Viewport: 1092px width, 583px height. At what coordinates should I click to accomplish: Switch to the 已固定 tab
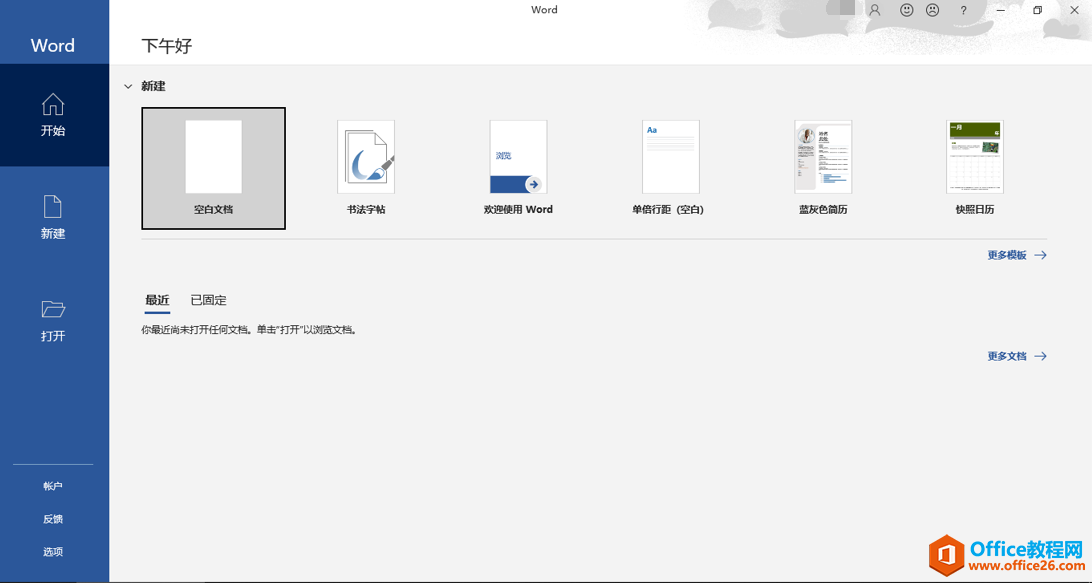[x=209, y=300]
